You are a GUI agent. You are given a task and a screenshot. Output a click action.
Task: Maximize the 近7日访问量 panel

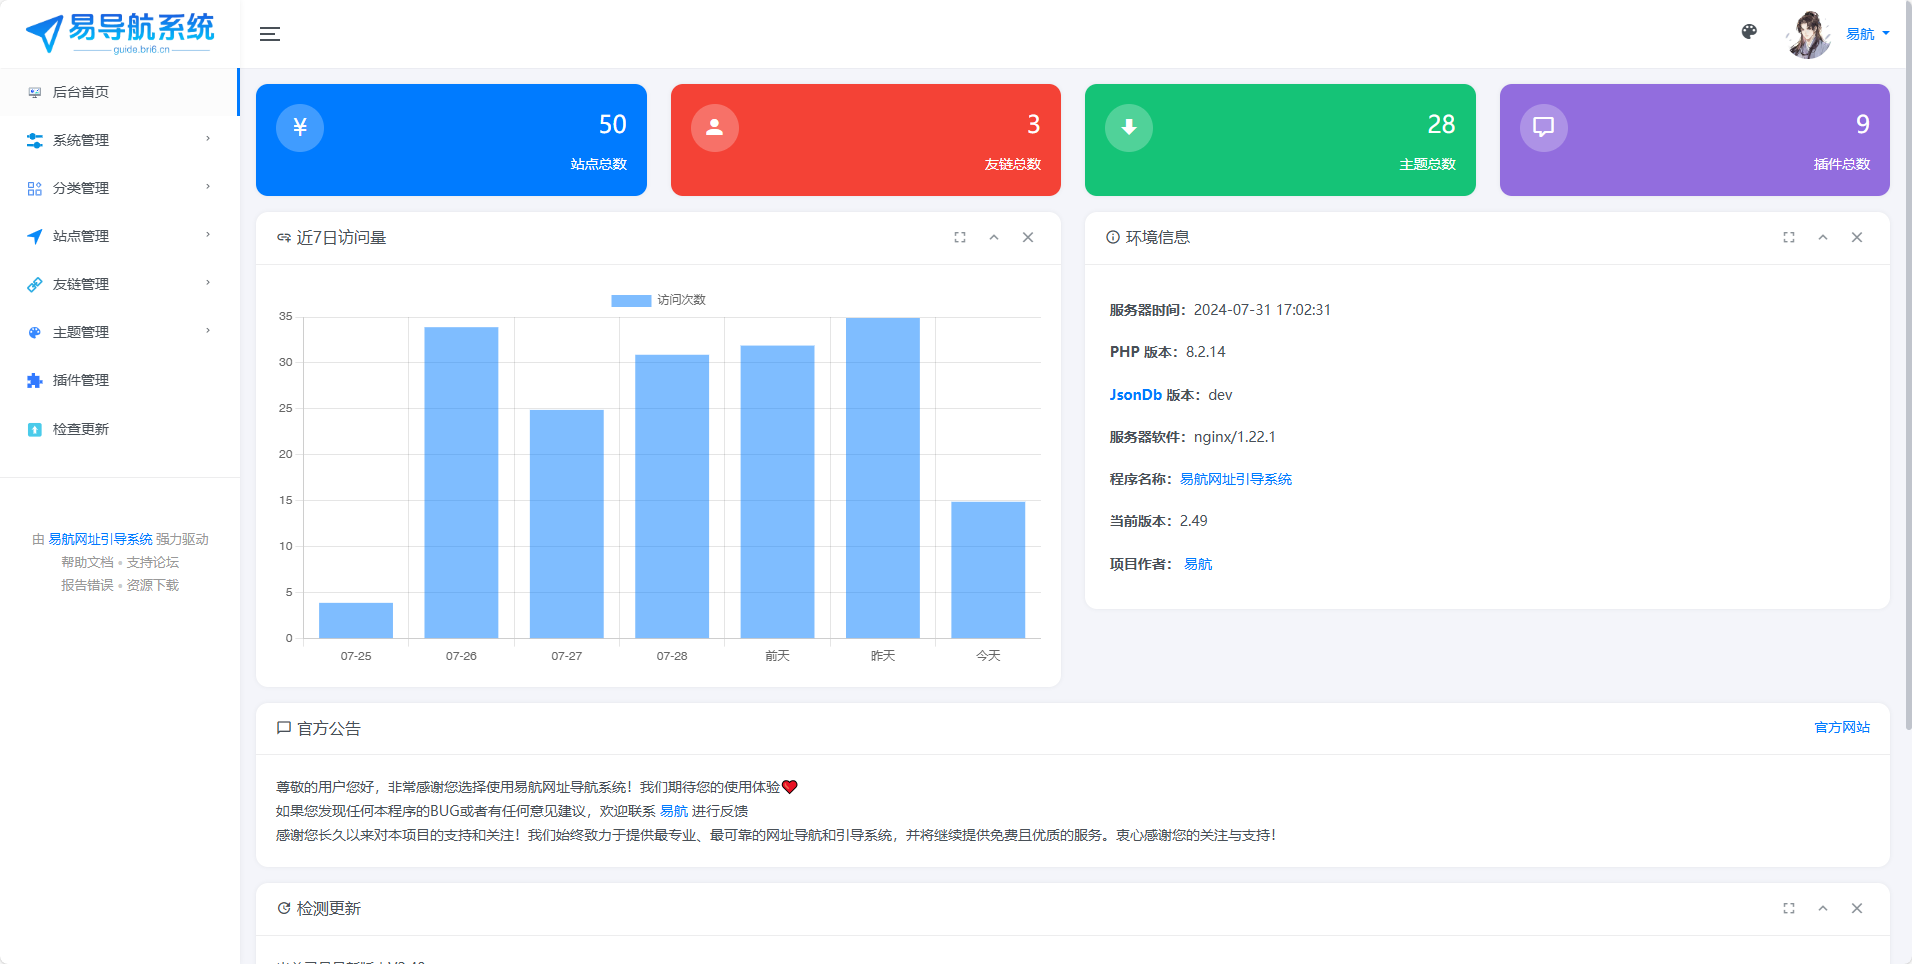coord(960,237)
